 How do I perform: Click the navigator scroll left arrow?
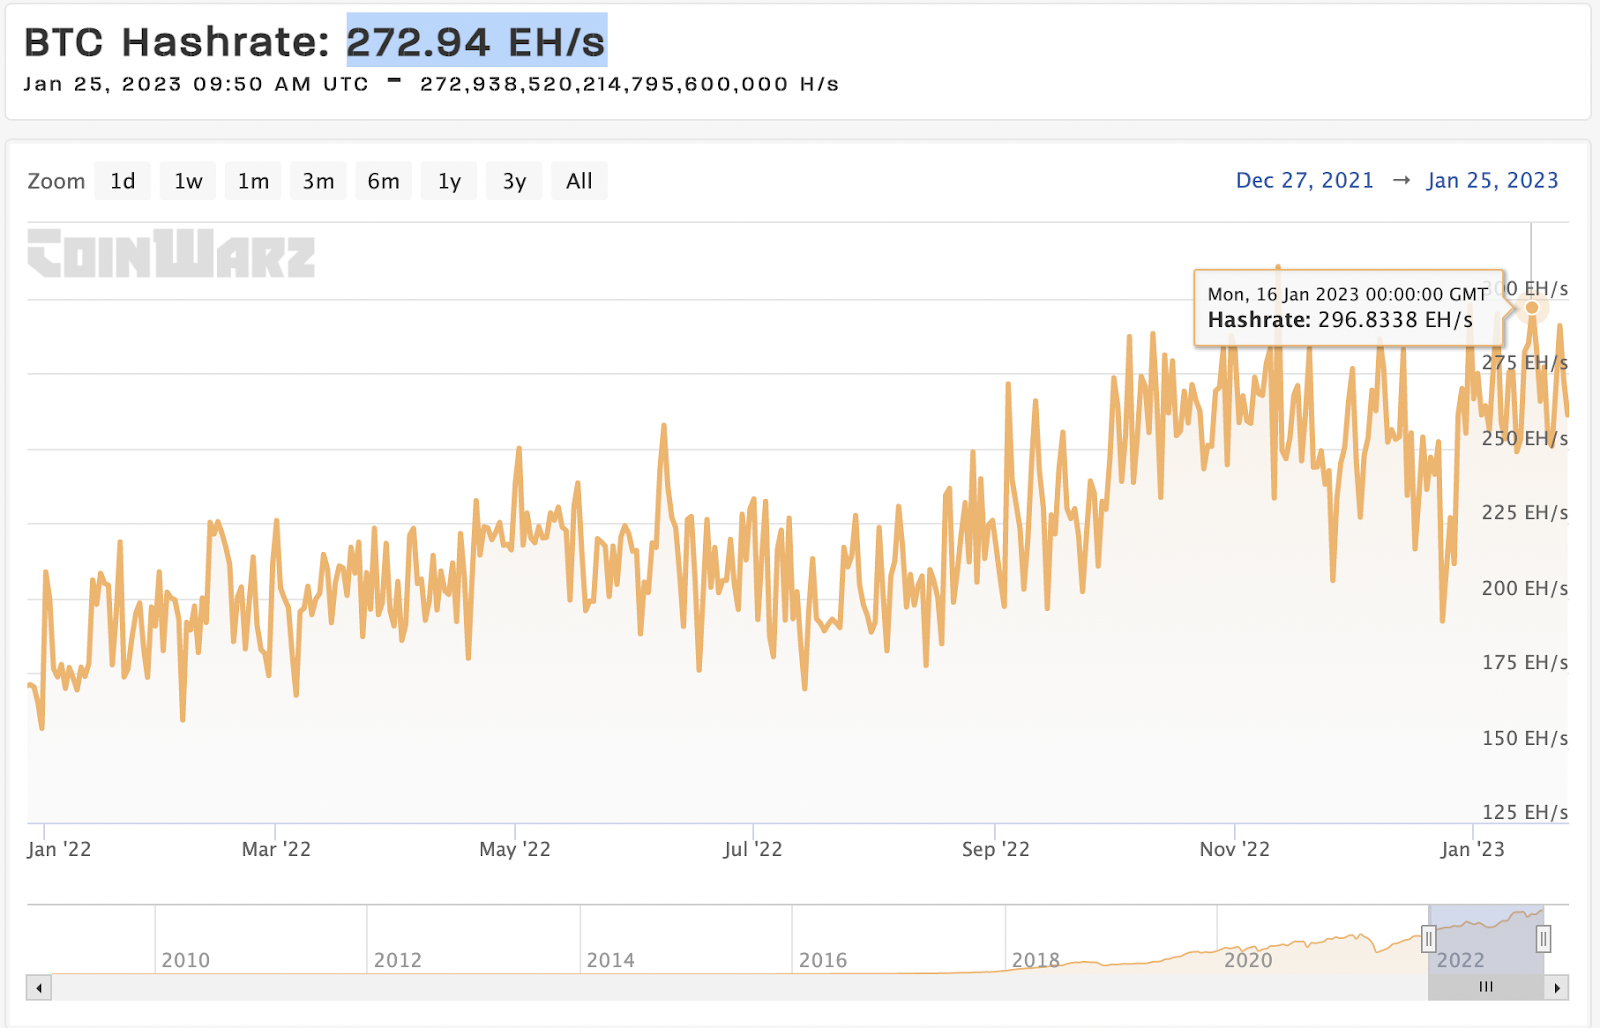pos(39,988)
